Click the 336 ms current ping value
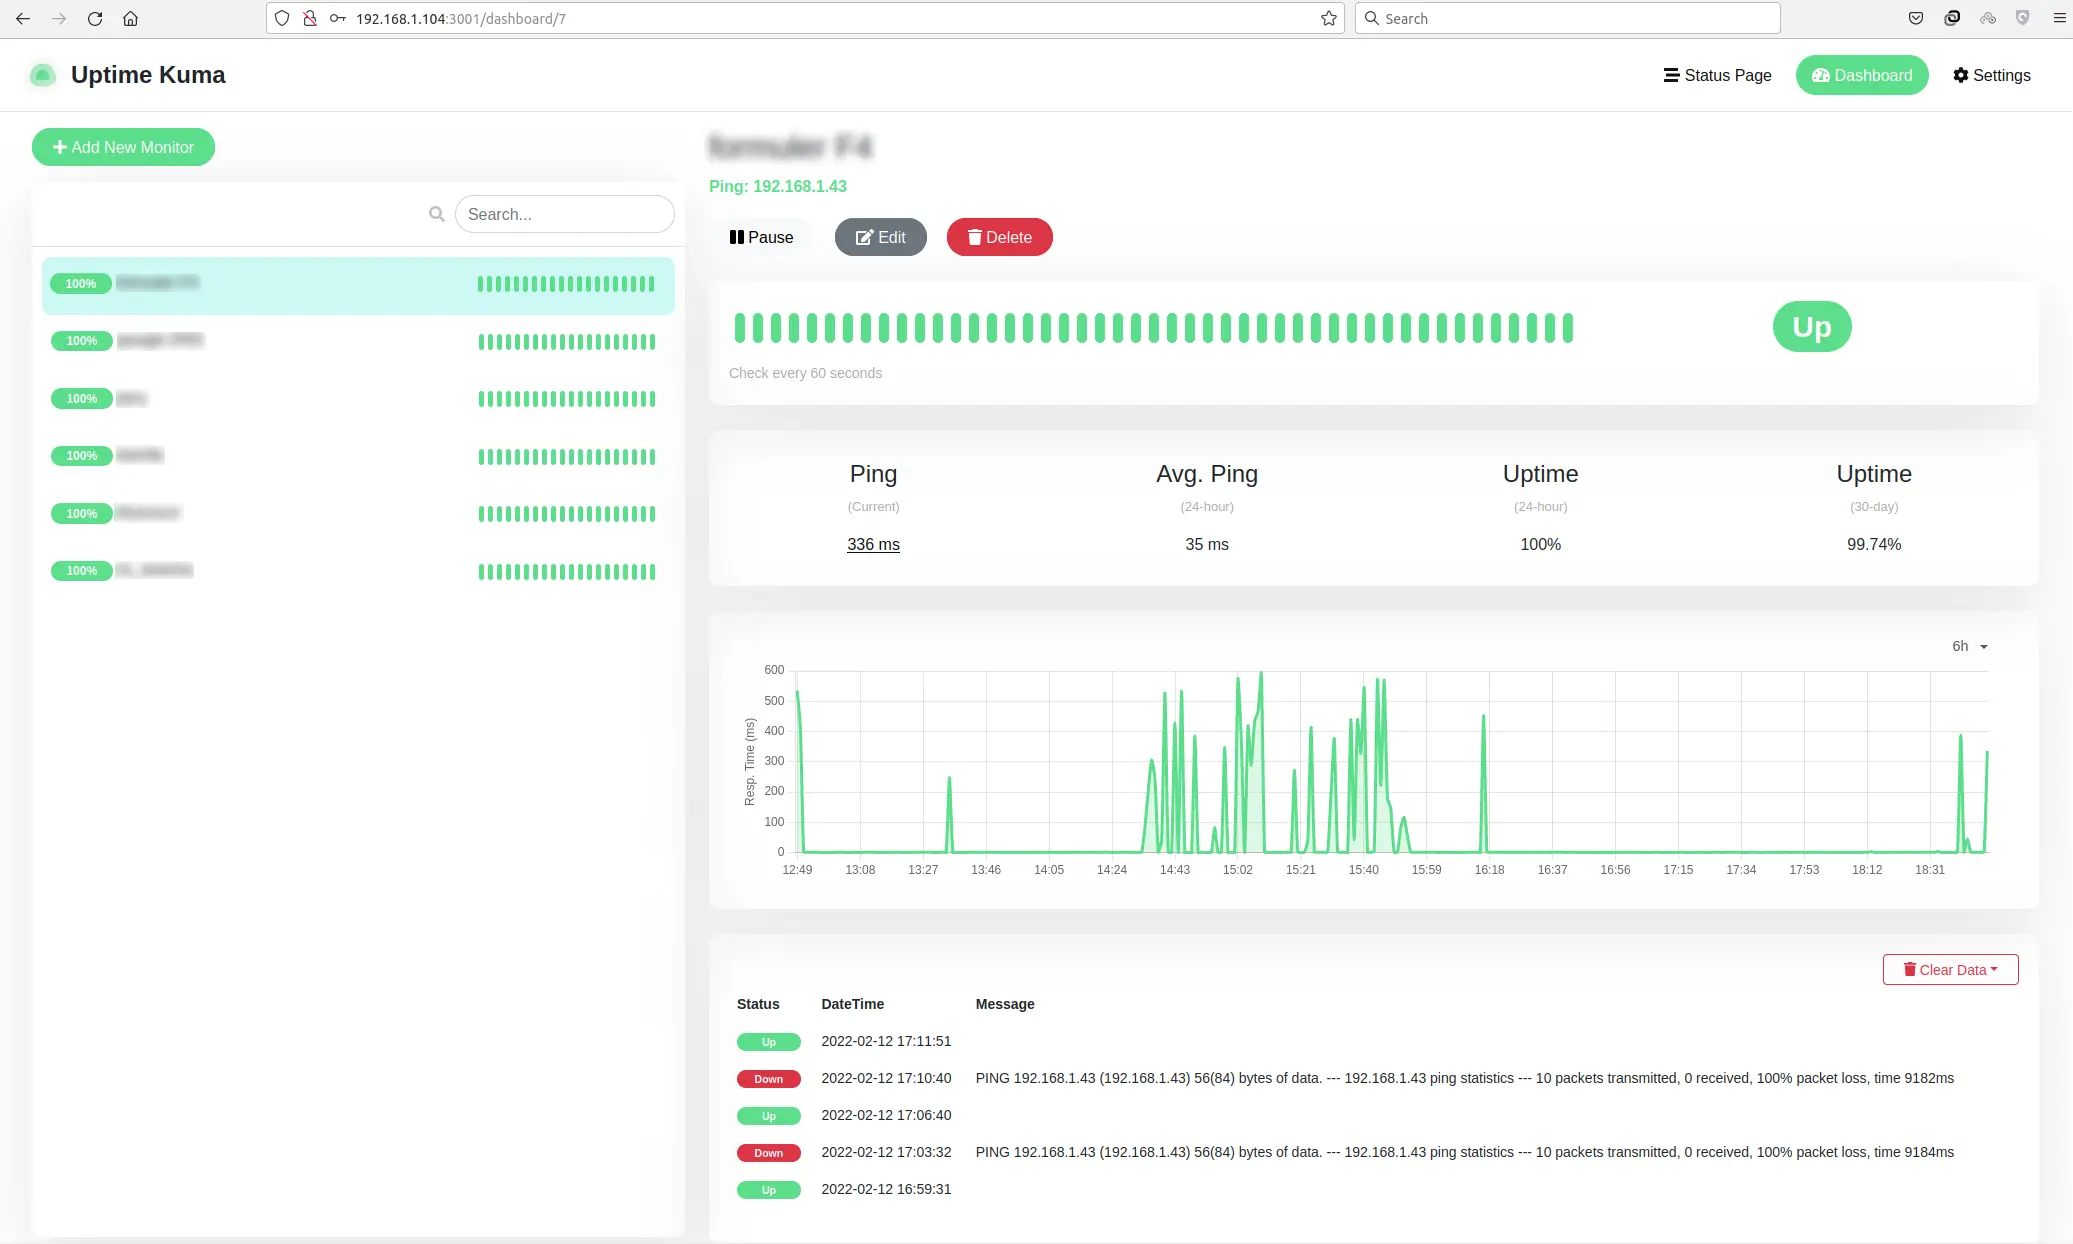 (x=873, y=544)
